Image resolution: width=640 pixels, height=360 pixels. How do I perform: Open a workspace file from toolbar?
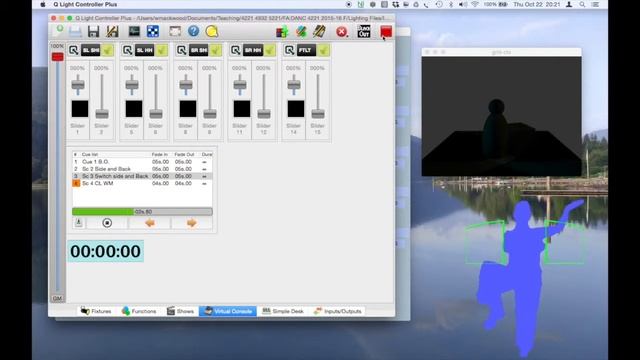[x=75, y=31]
